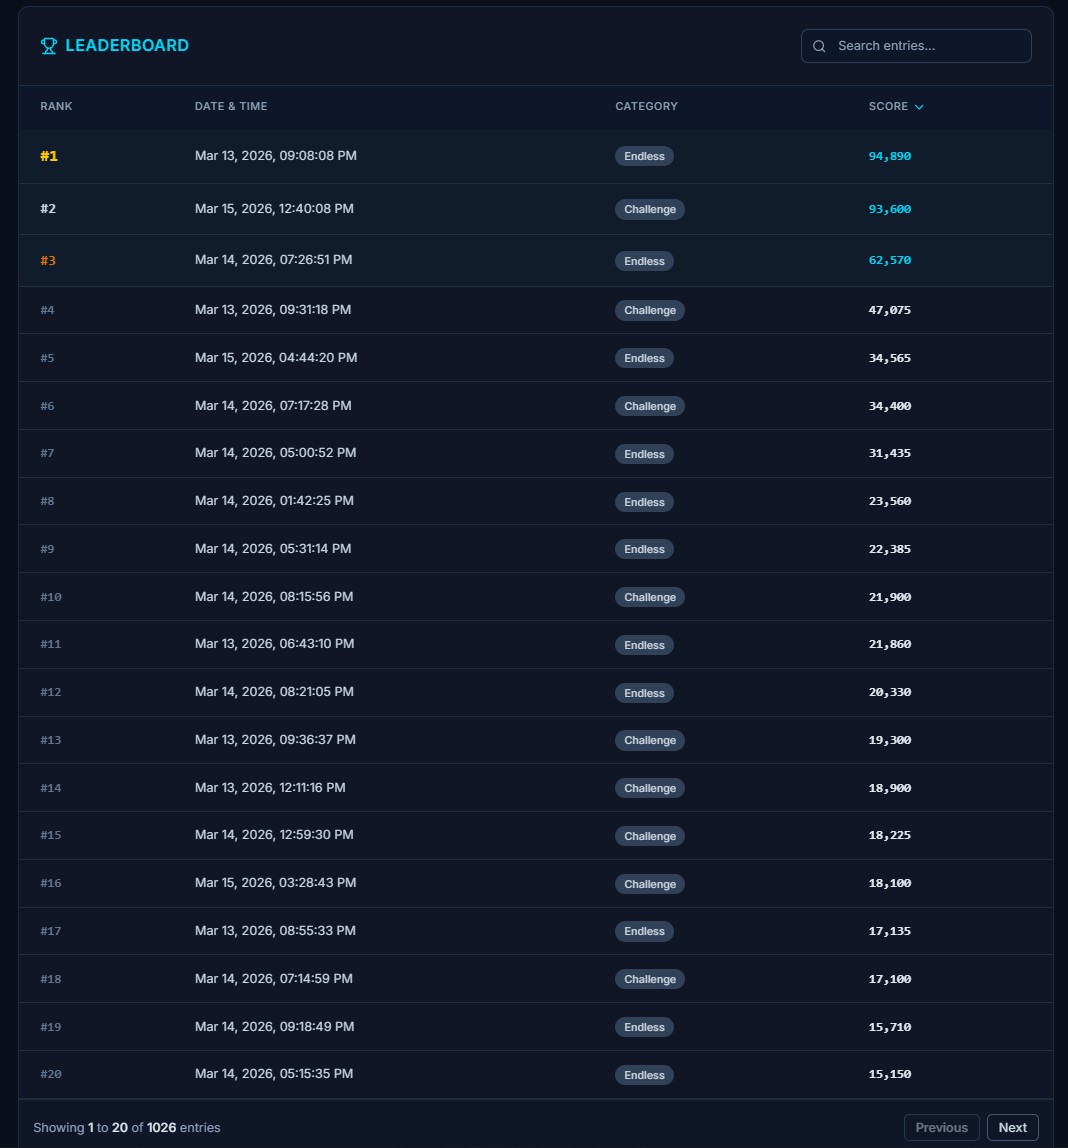Focus the Search entries field
Viewport: 1068px width, 1148px height.
916,46
